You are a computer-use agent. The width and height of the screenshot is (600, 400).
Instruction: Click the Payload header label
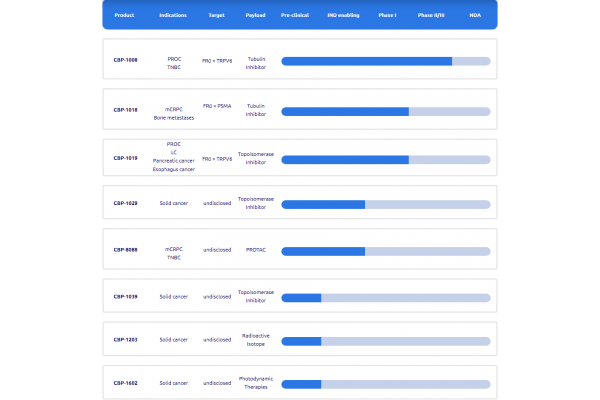pos(255,15)
